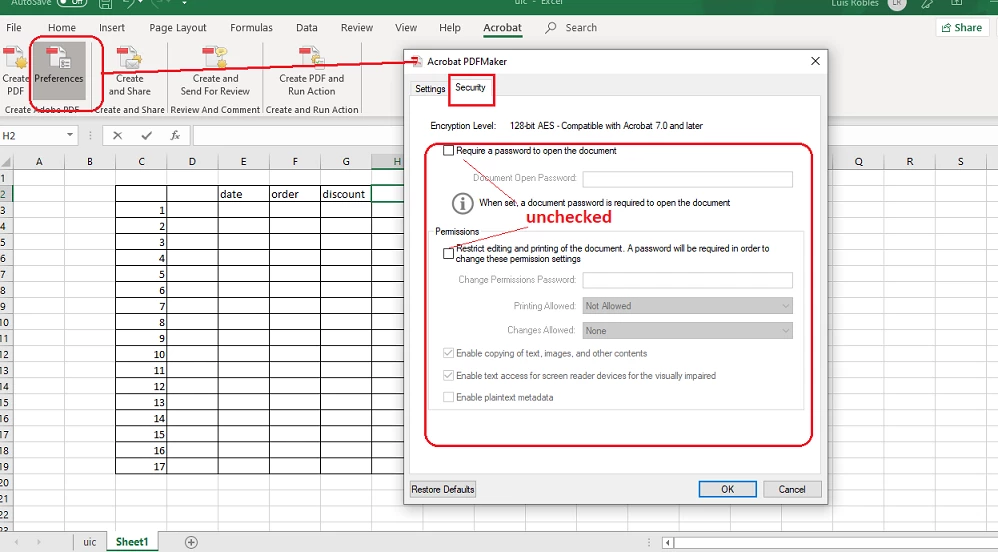
Task: Click the info icon in Security tab
Action: point(463,203)
